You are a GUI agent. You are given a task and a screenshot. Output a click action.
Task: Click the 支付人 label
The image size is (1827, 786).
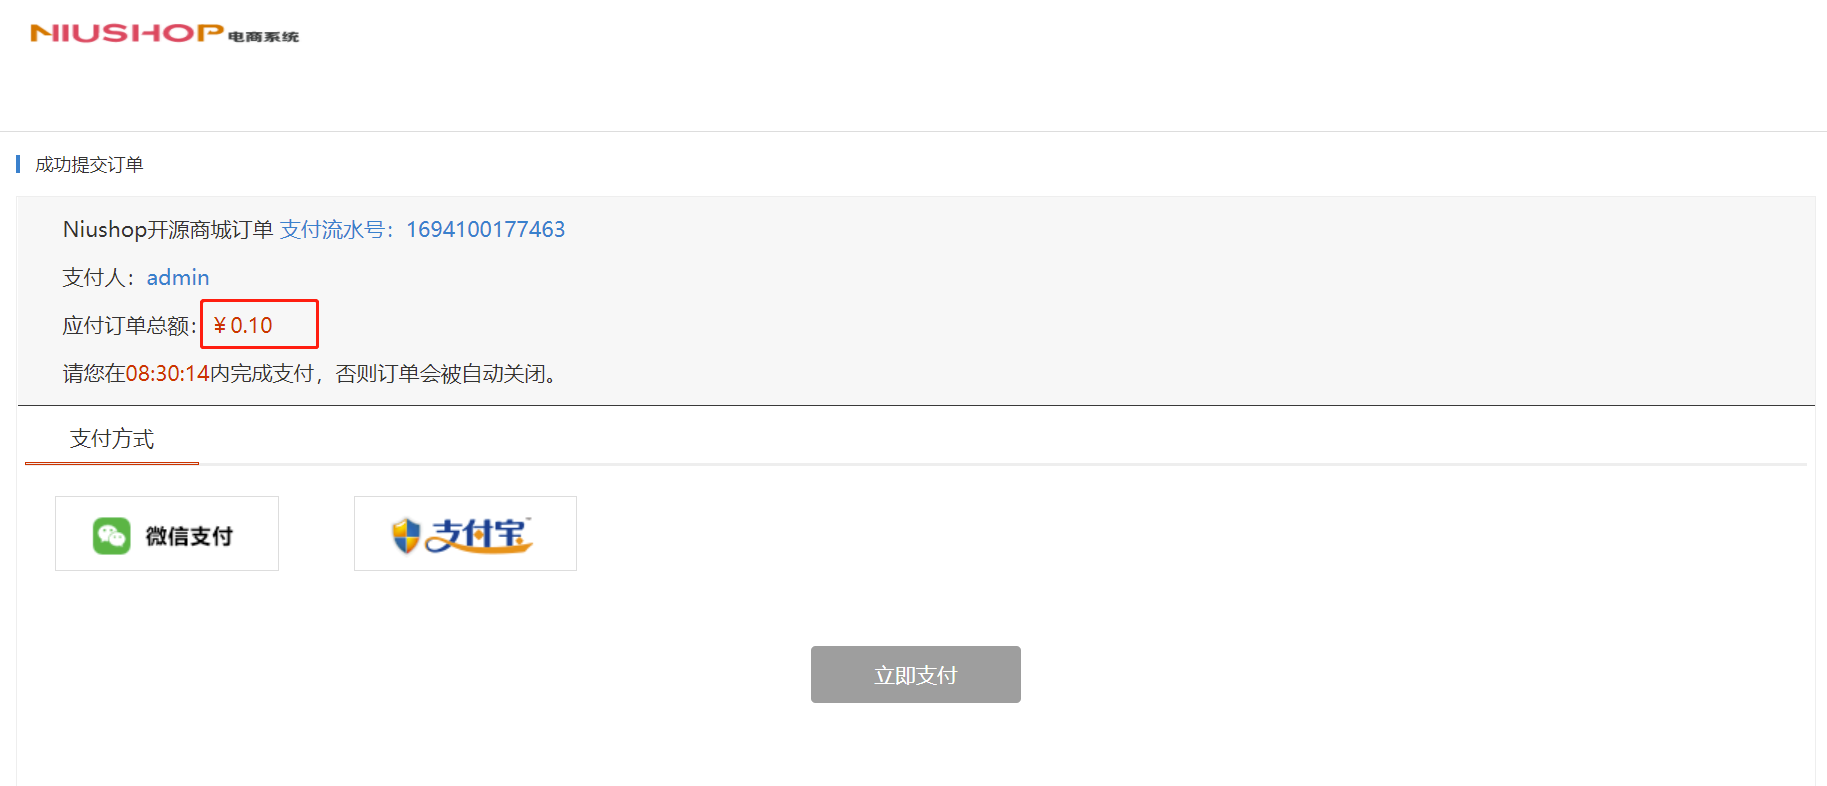coord(96,278)
